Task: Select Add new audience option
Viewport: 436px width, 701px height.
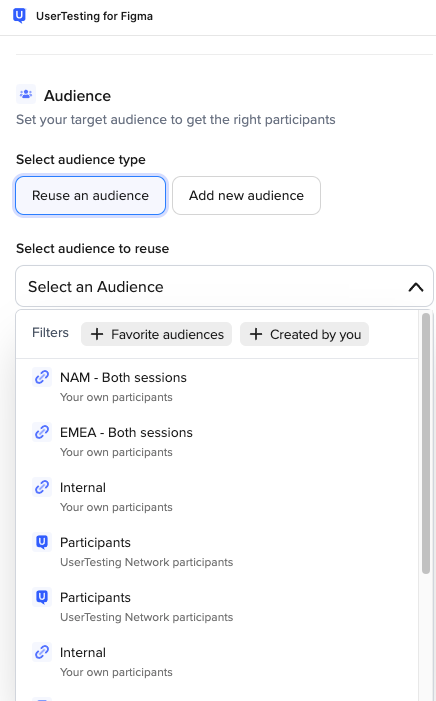Action: pos(246,195)
